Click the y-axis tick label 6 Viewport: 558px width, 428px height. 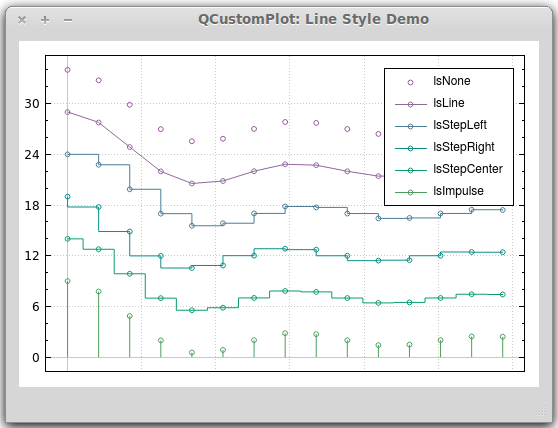(36, 307)
